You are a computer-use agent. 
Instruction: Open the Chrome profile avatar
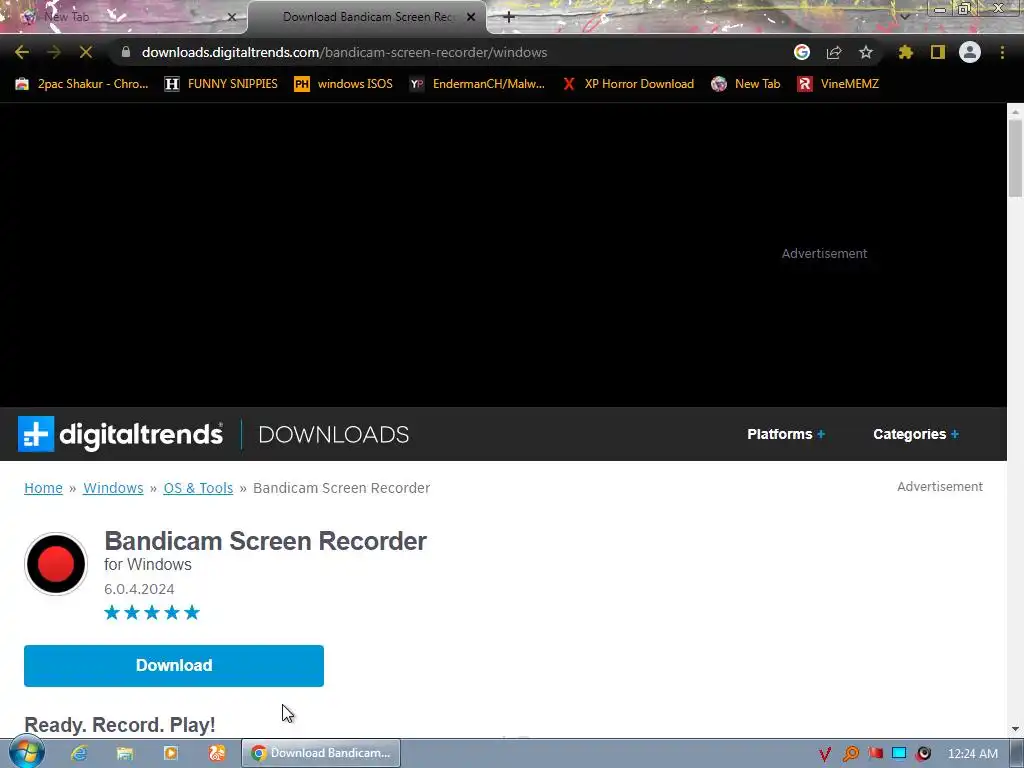(970, 52)
